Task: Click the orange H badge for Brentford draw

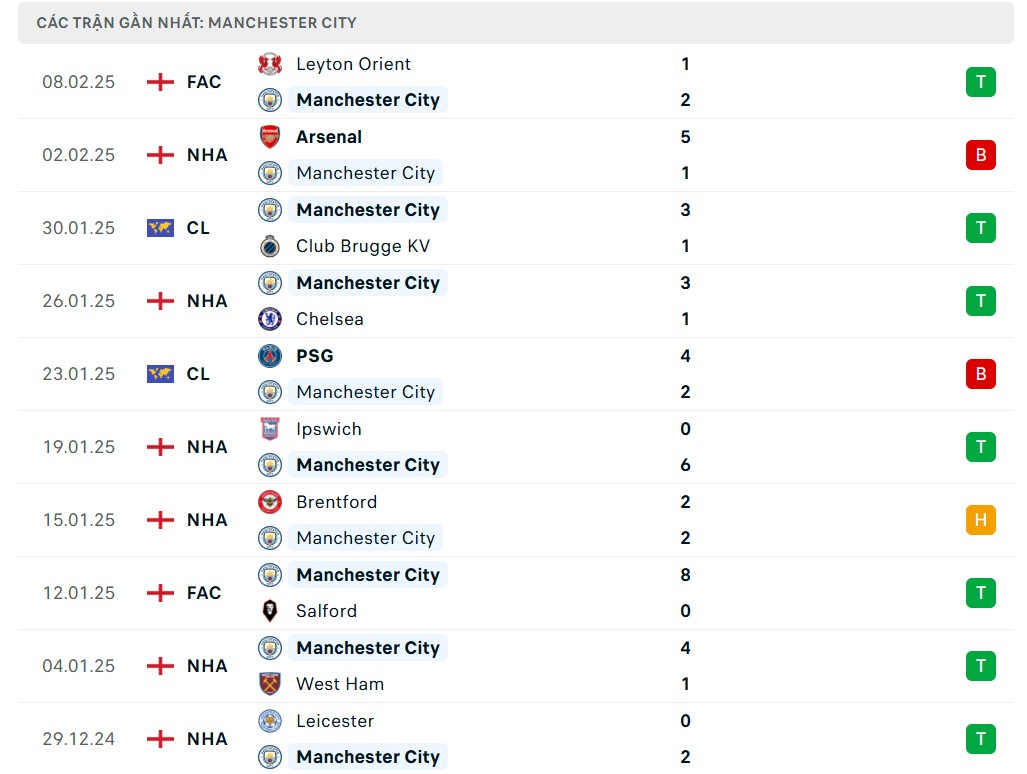Action: coord(981,520)
